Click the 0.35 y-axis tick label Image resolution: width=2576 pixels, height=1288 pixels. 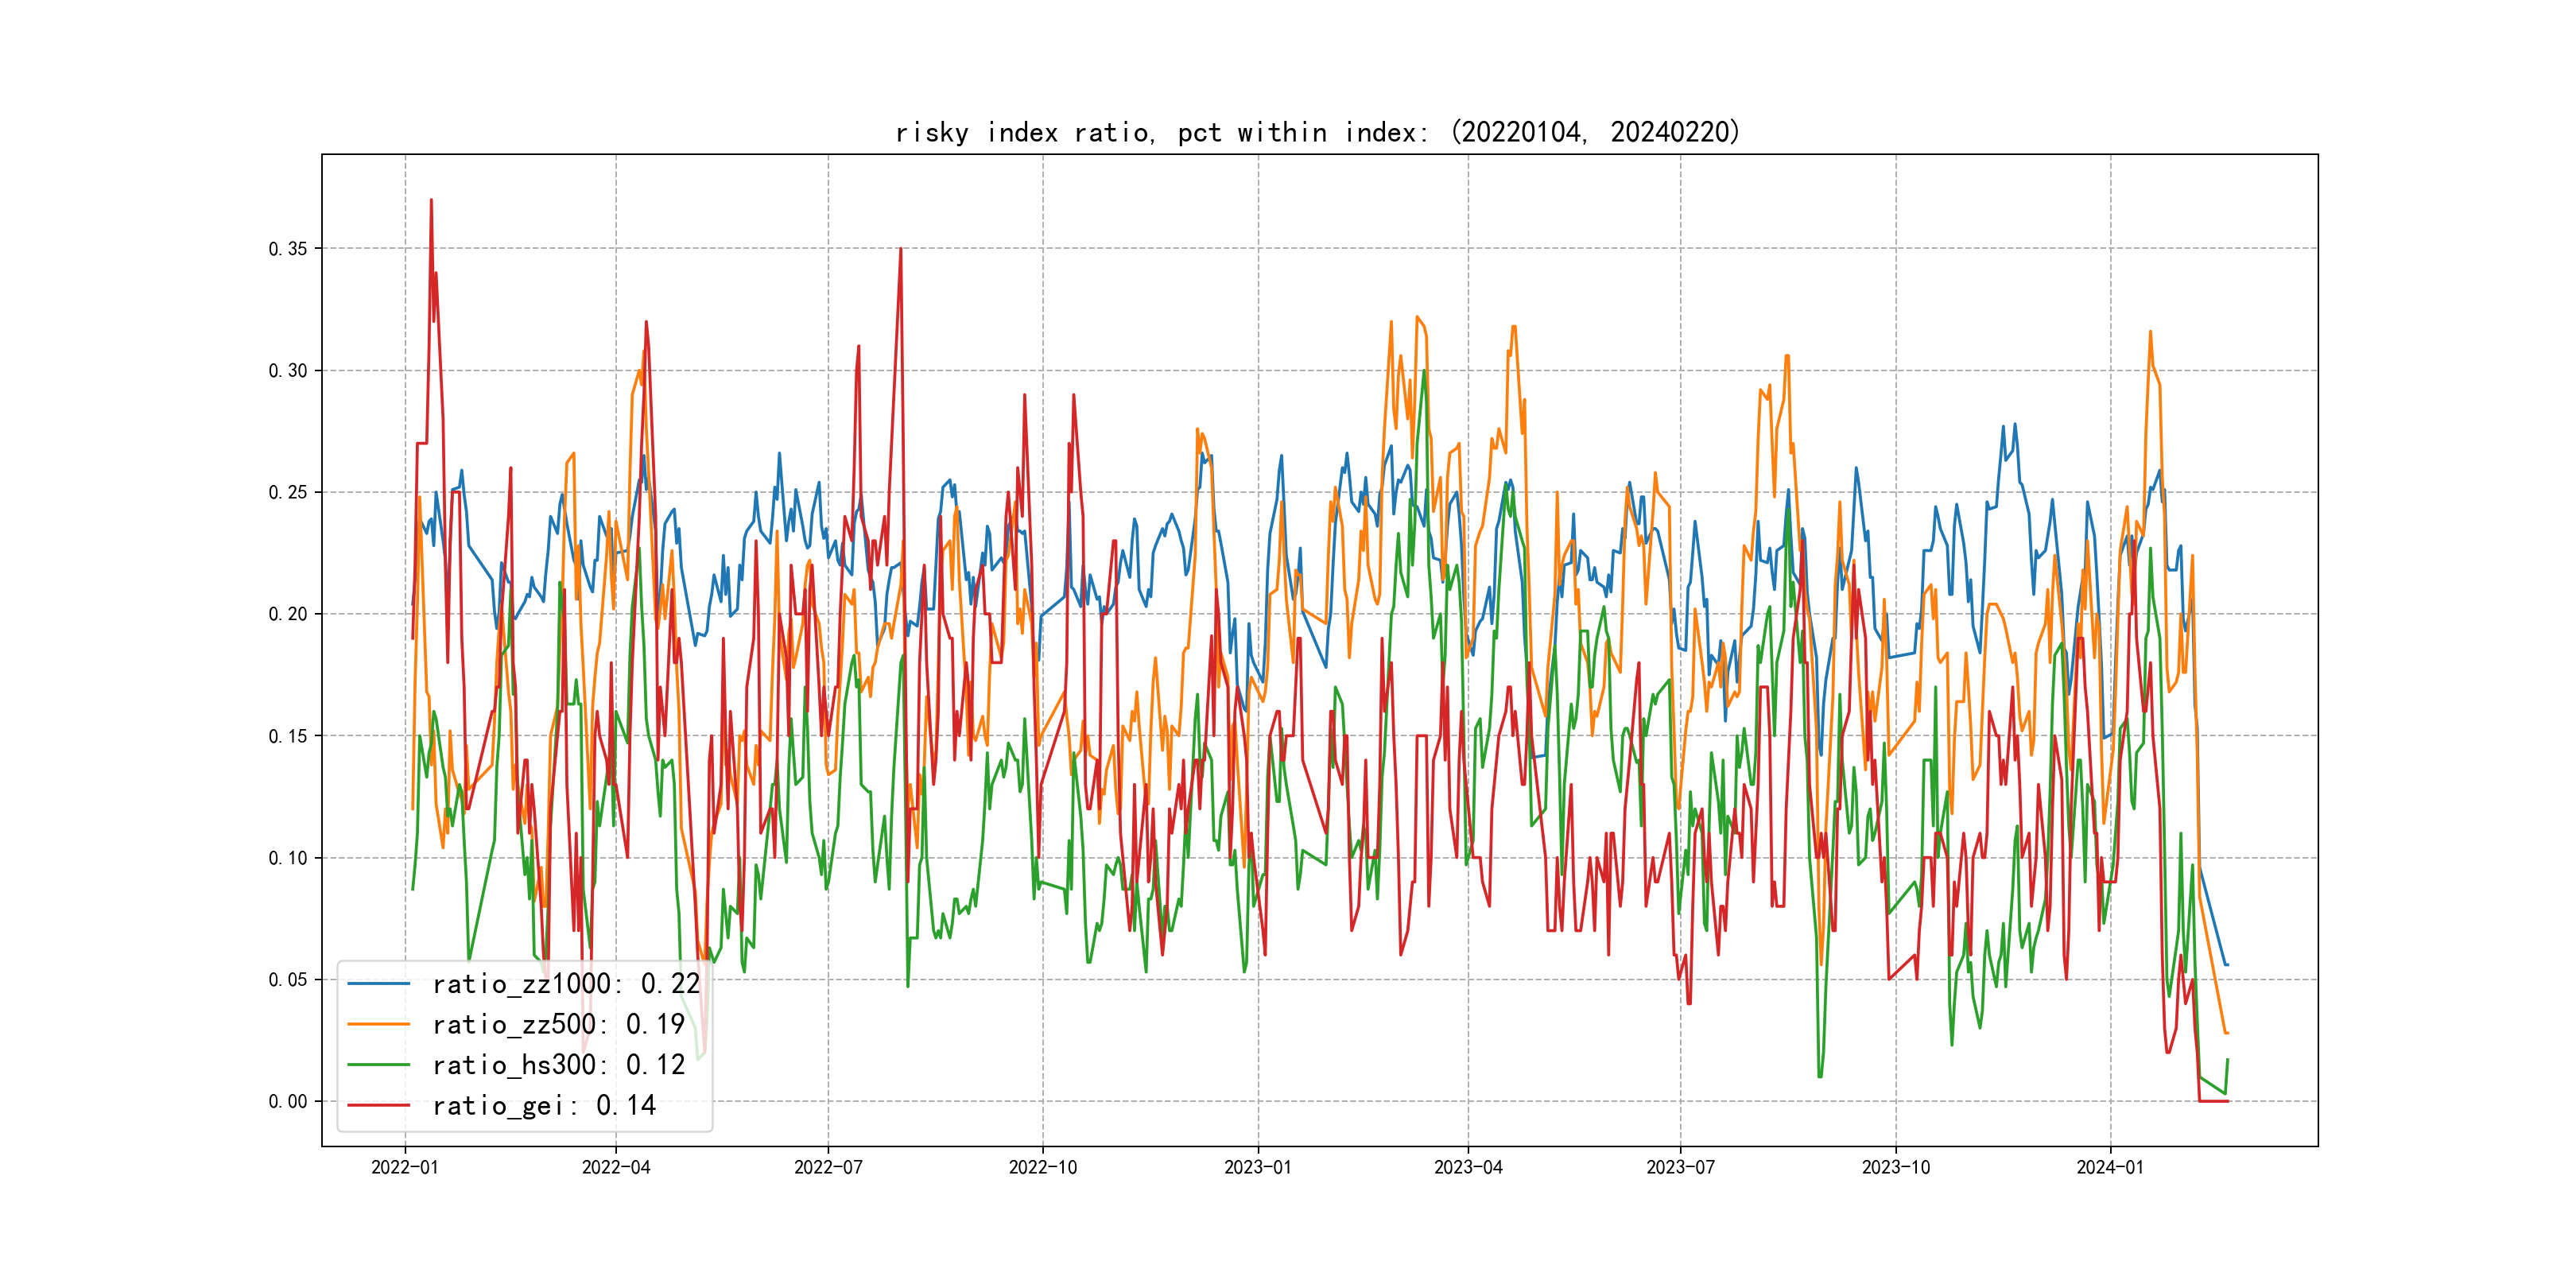tap(288, 249)
